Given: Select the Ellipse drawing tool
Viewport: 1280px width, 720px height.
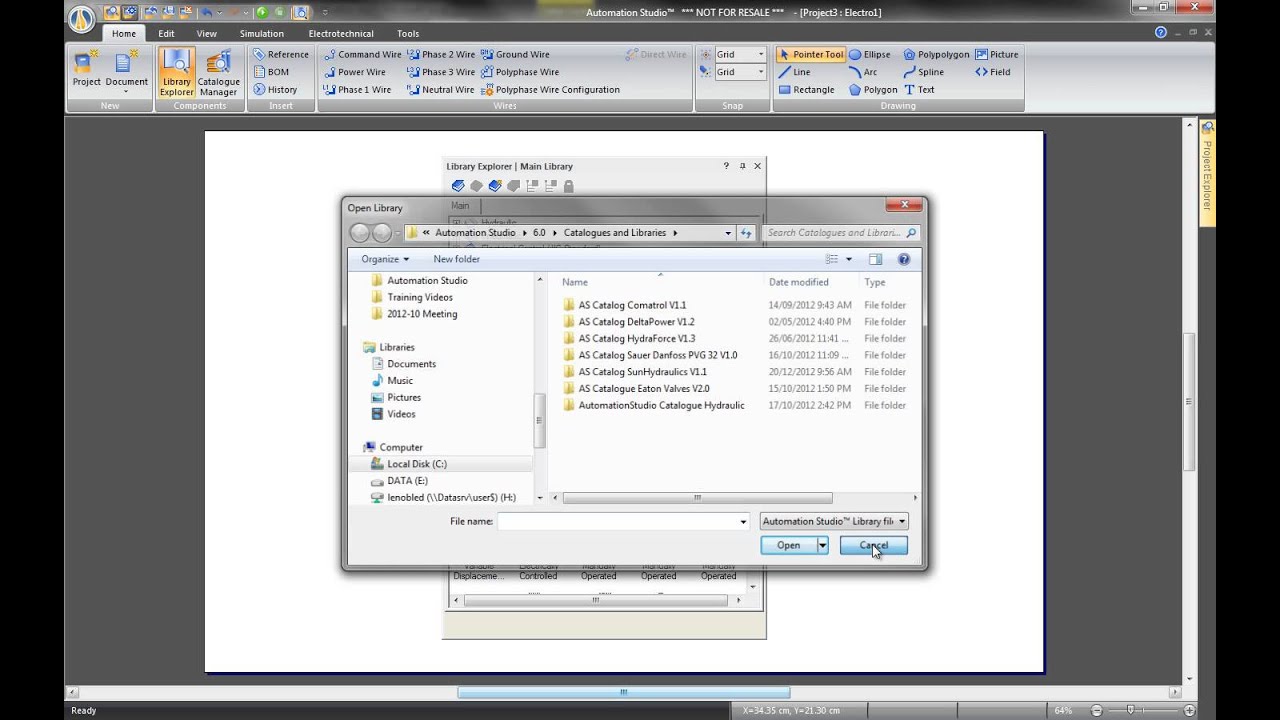Looking at the screenshot, I should pos(869,54).
